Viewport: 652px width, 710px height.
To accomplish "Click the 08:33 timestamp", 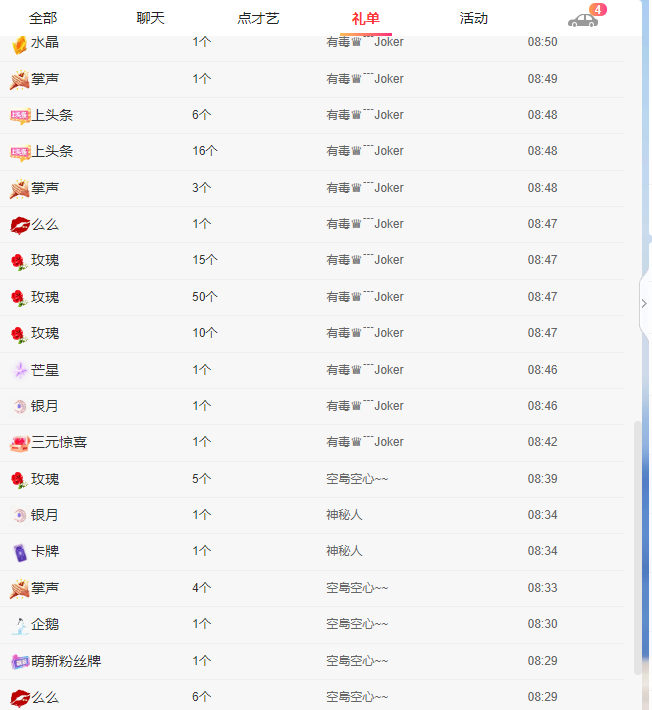I will click(542, 588).
